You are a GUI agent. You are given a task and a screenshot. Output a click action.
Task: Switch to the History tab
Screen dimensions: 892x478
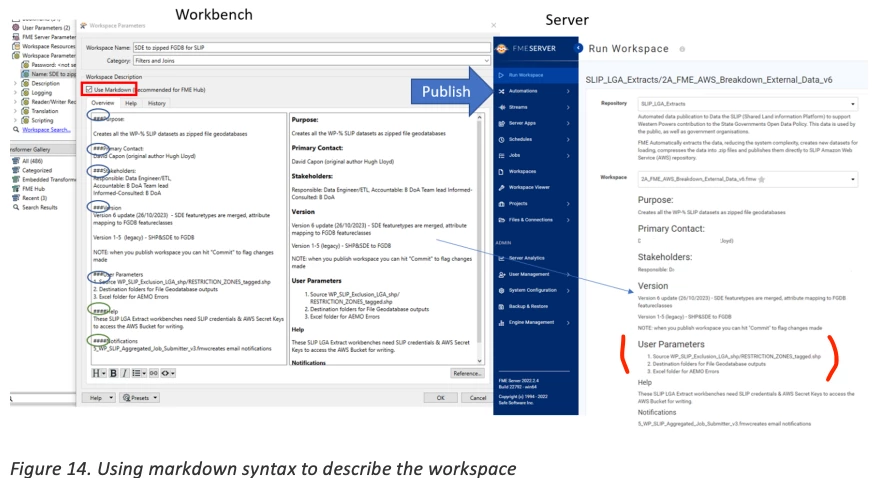point(156,103)
